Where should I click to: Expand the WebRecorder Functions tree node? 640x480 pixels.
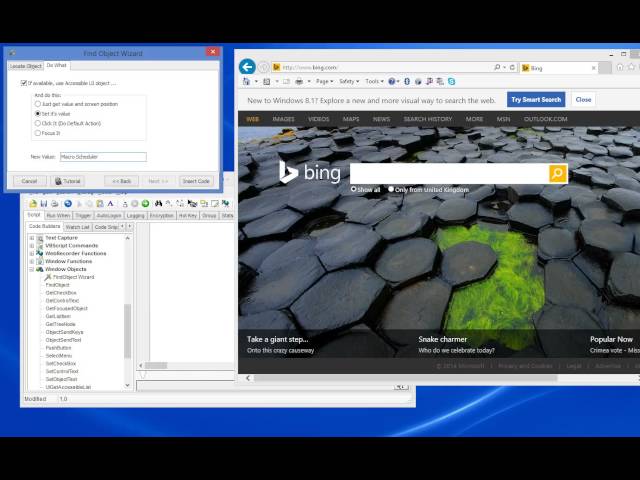coord(32,253)
